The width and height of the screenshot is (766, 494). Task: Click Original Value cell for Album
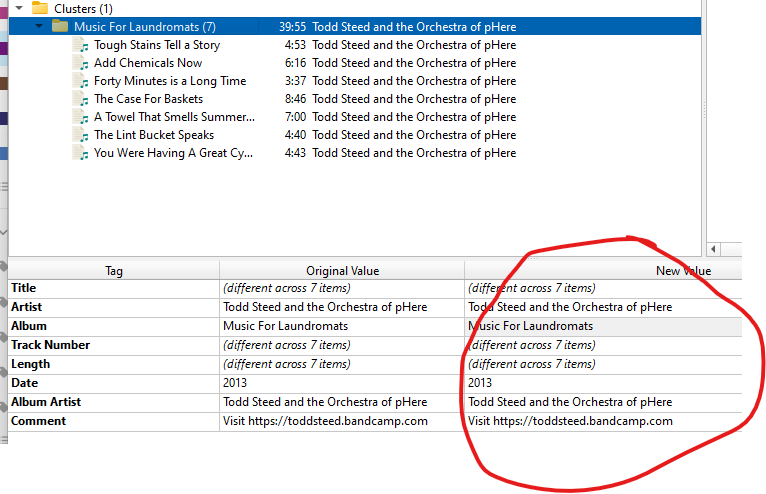pos(342,326)
